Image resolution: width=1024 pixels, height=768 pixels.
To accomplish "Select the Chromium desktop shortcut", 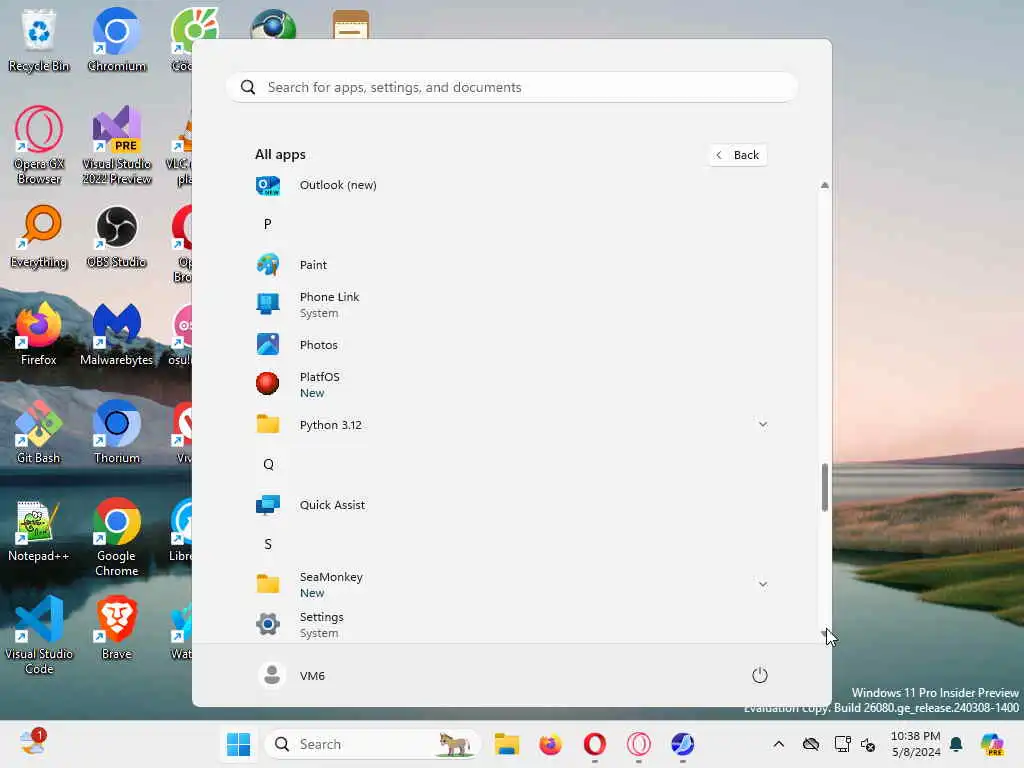I will click(x=117, y=39).
